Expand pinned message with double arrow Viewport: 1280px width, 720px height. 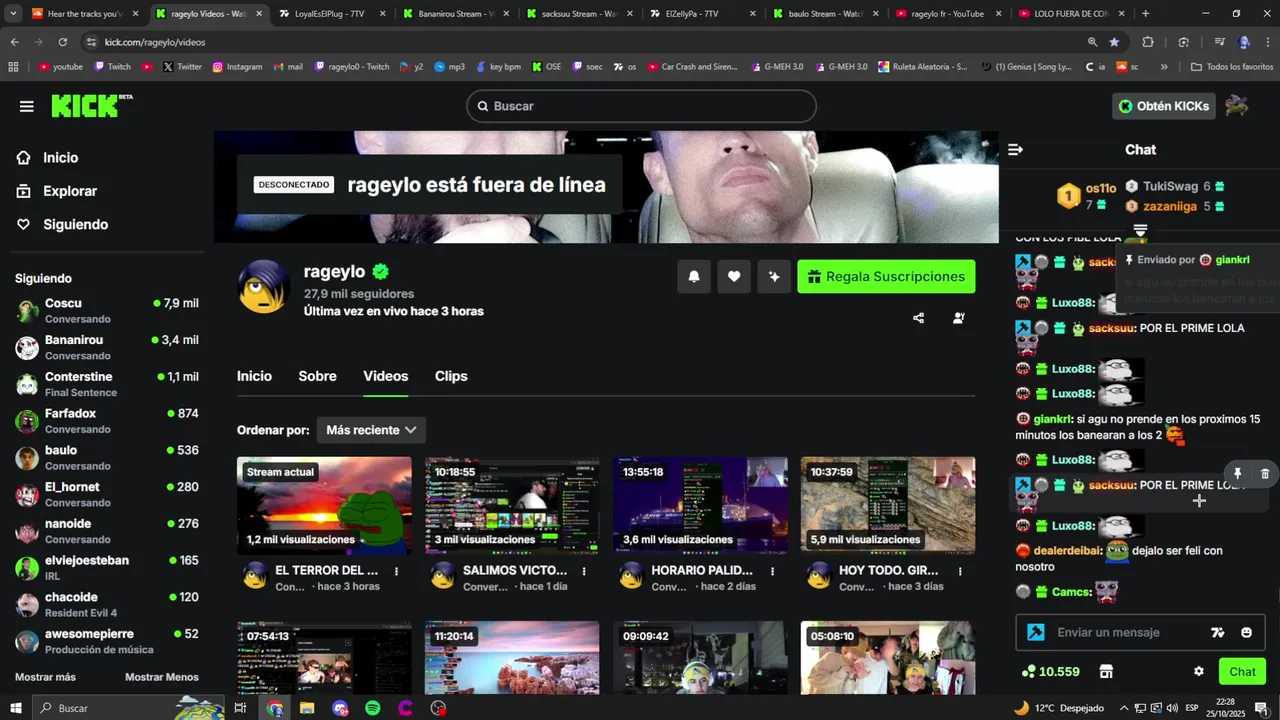(x=1140, y=231)
